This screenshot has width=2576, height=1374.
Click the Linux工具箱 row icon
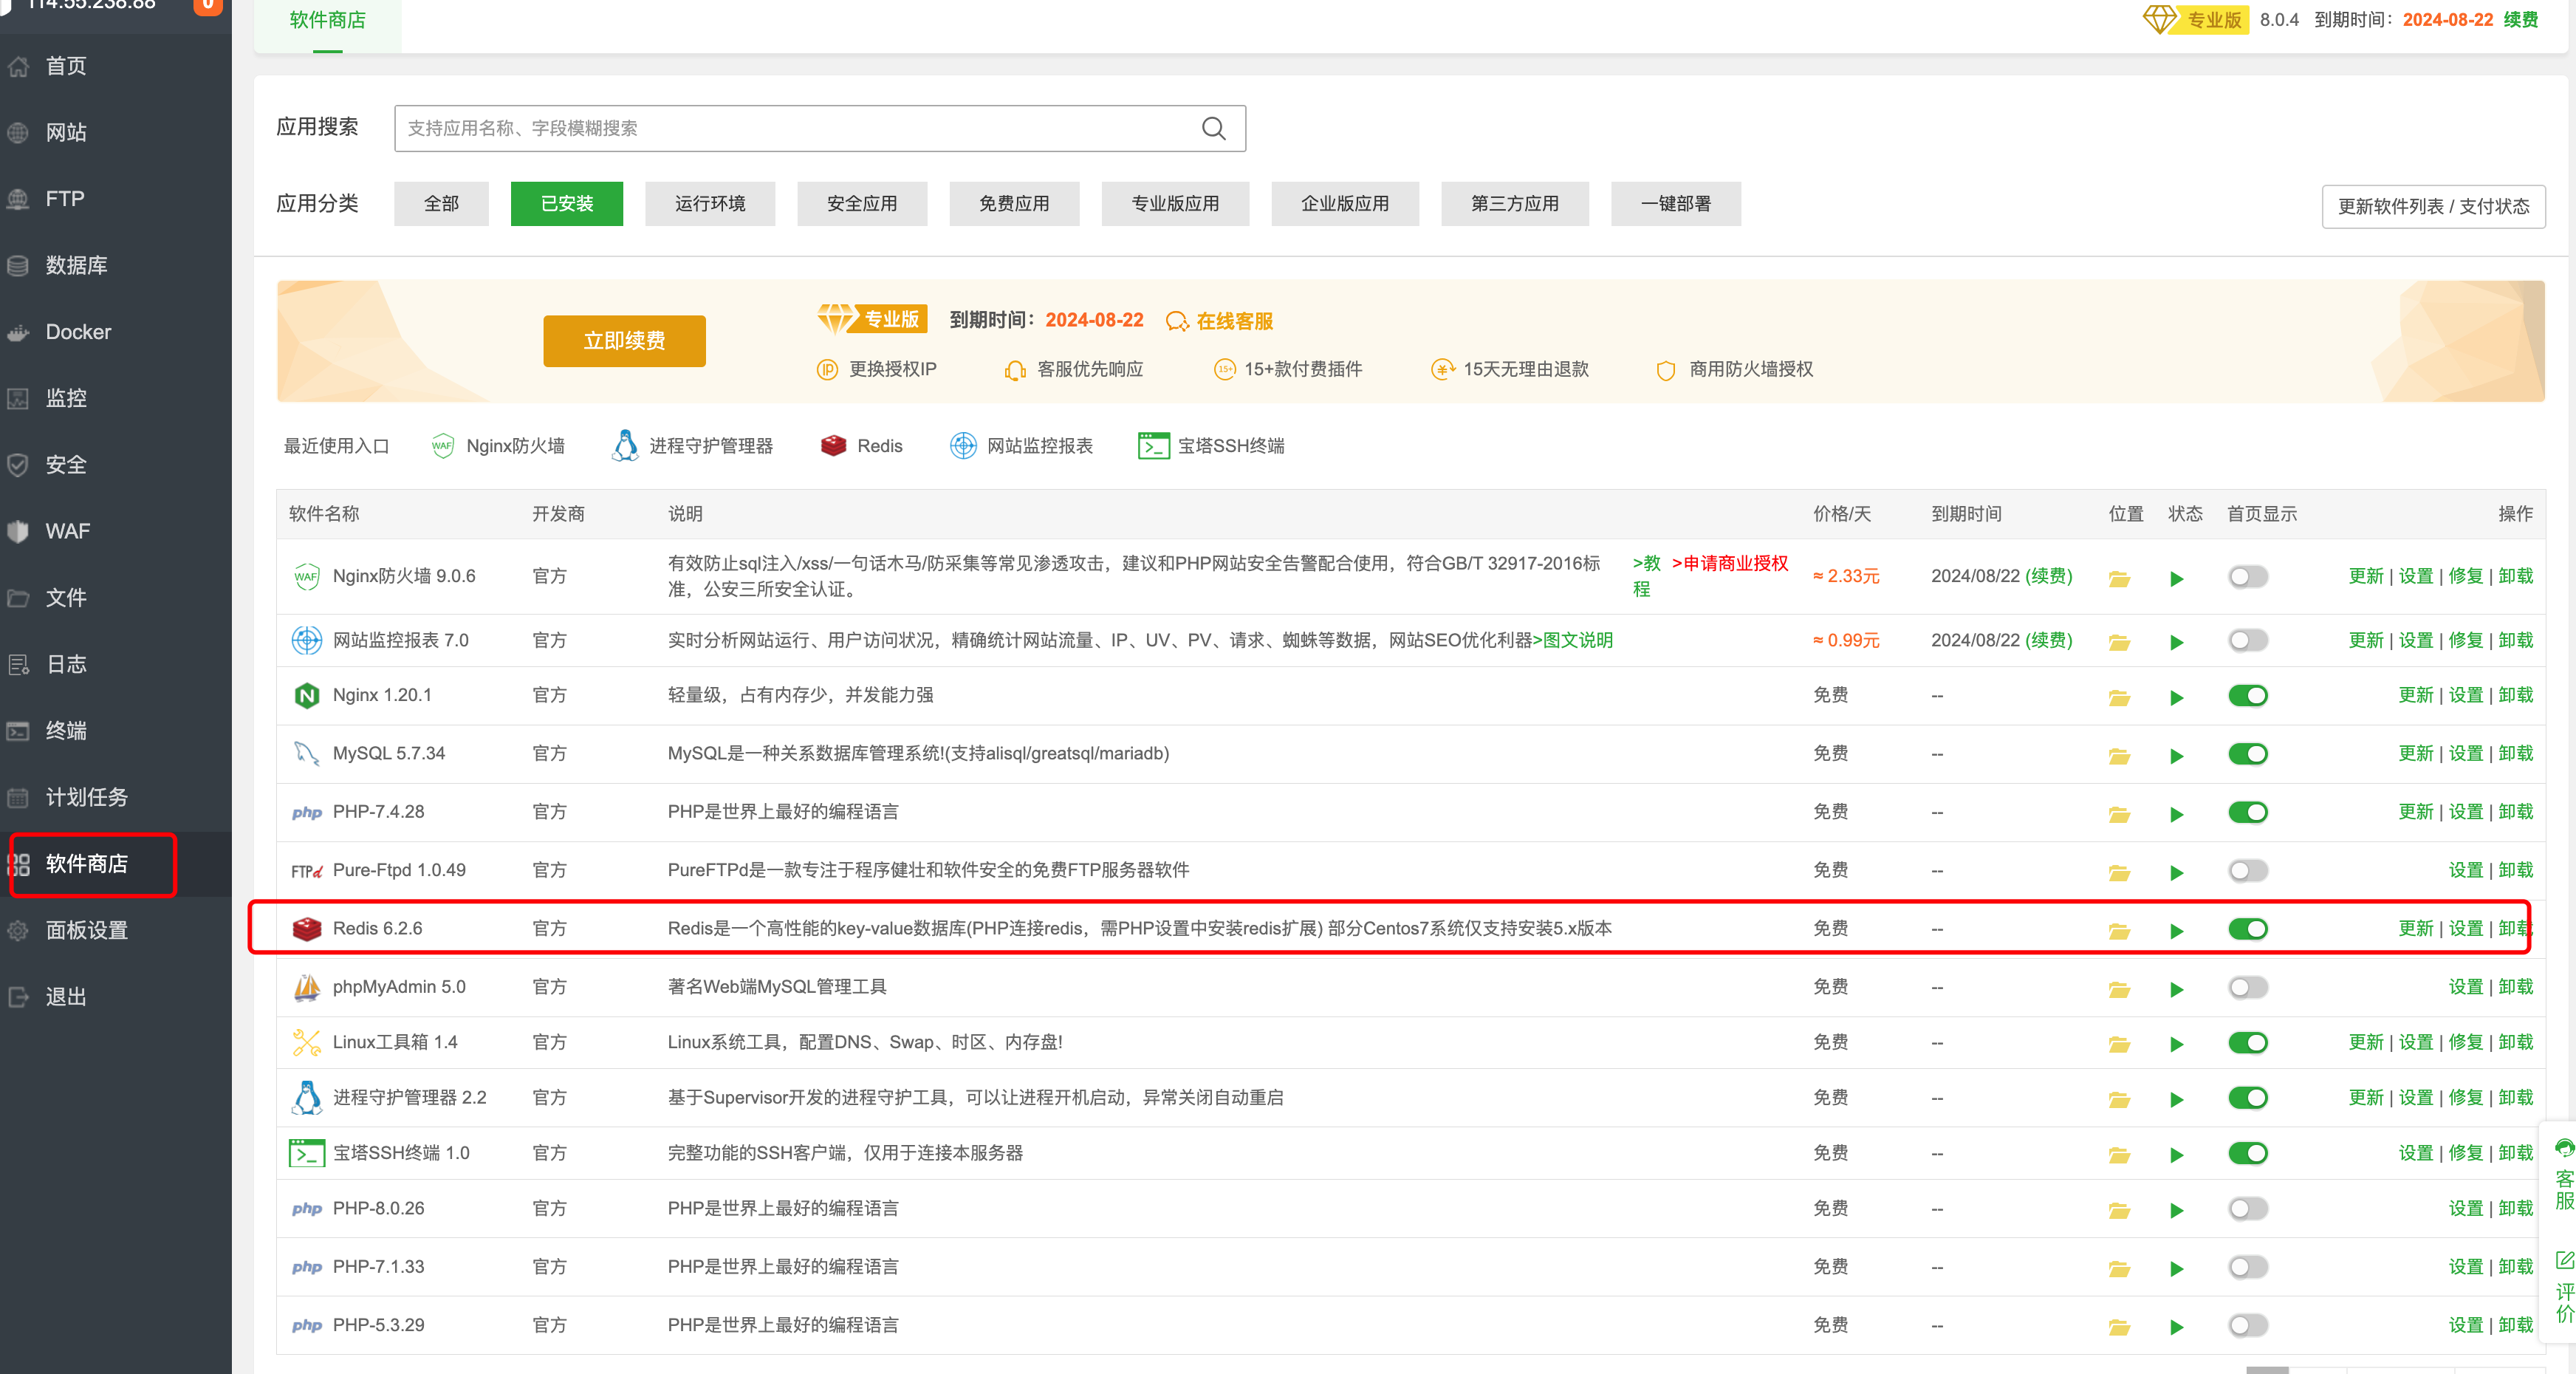[306, 1042]
